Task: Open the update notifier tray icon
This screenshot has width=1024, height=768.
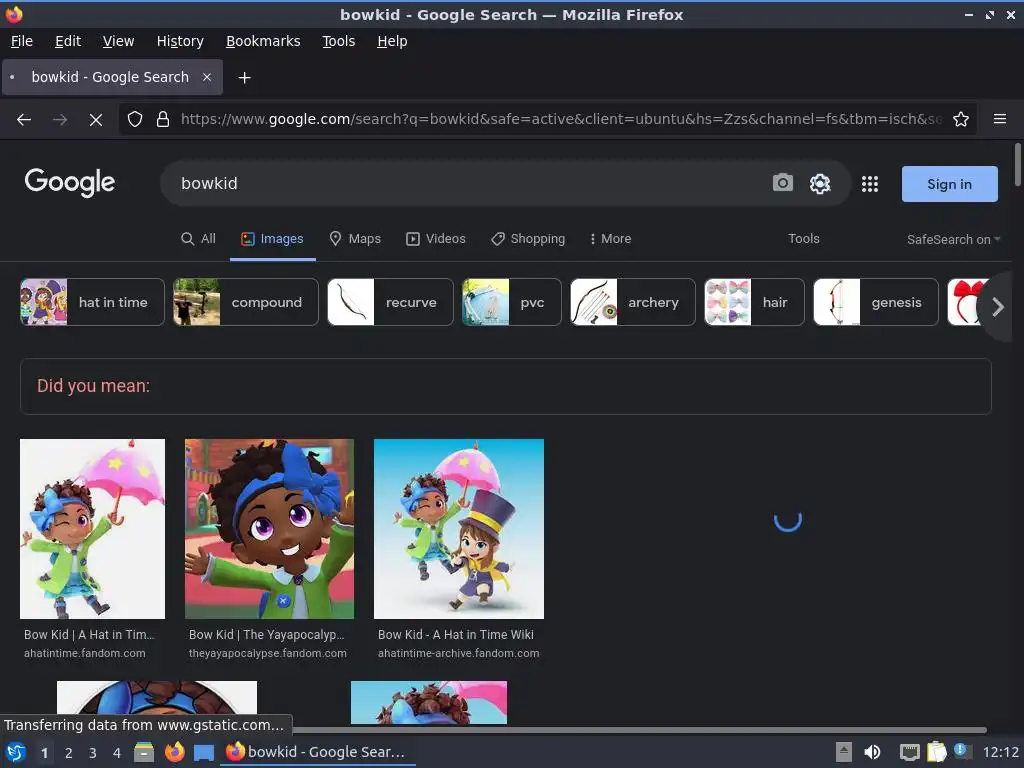Action: coord(963,751)
